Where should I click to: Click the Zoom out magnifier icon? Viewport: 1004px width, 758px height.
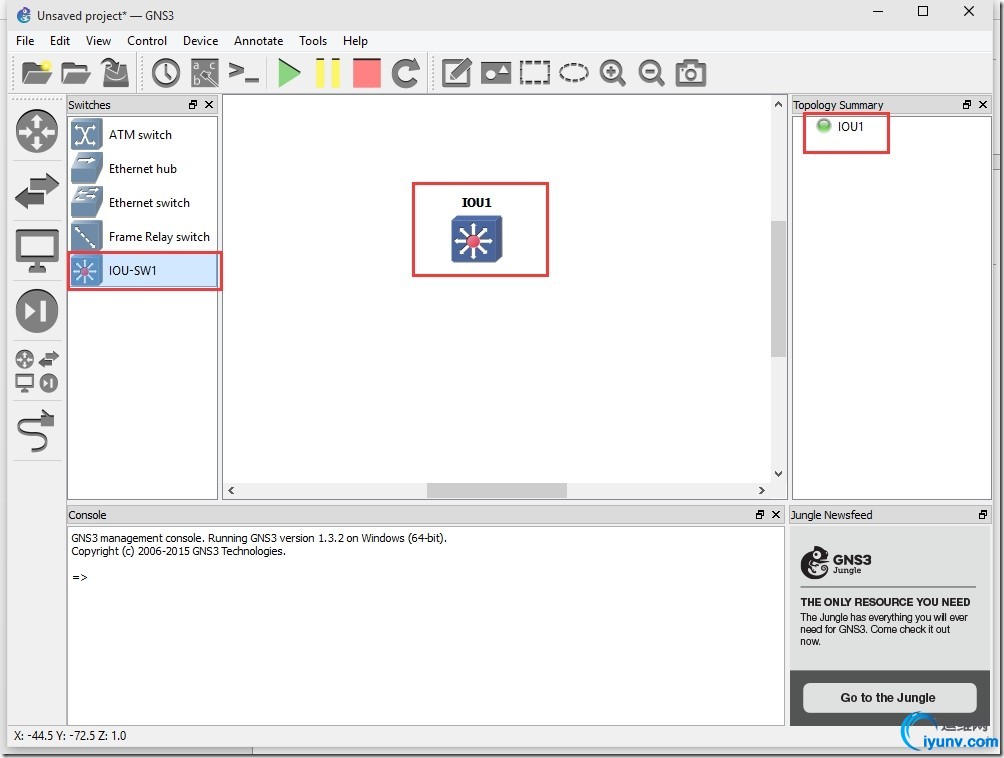click(651, 72)
